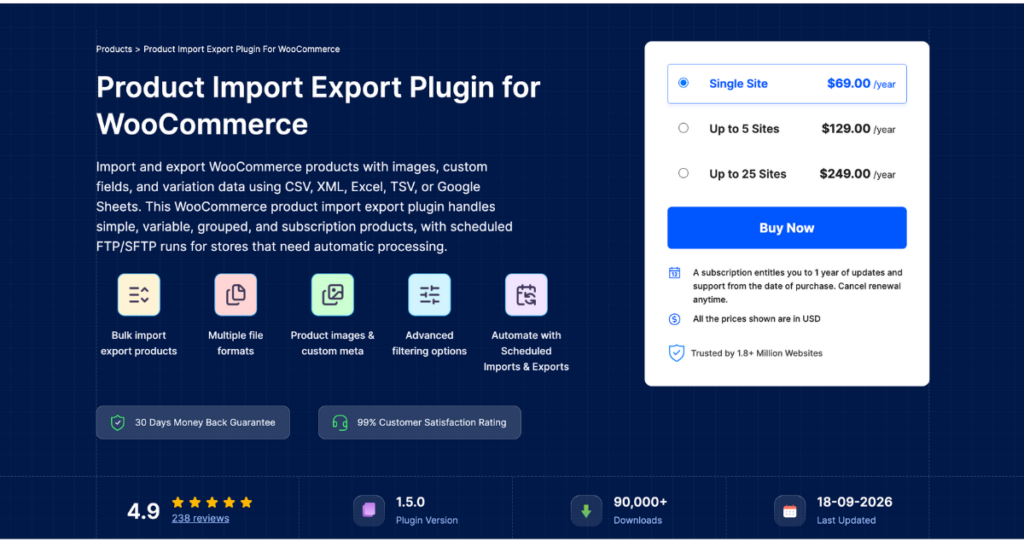The height and width of the screenshot is (541, 1024).
Task: Click the 99% Customer Satisfaction Rating badge
Action: [x=419, y=423]
